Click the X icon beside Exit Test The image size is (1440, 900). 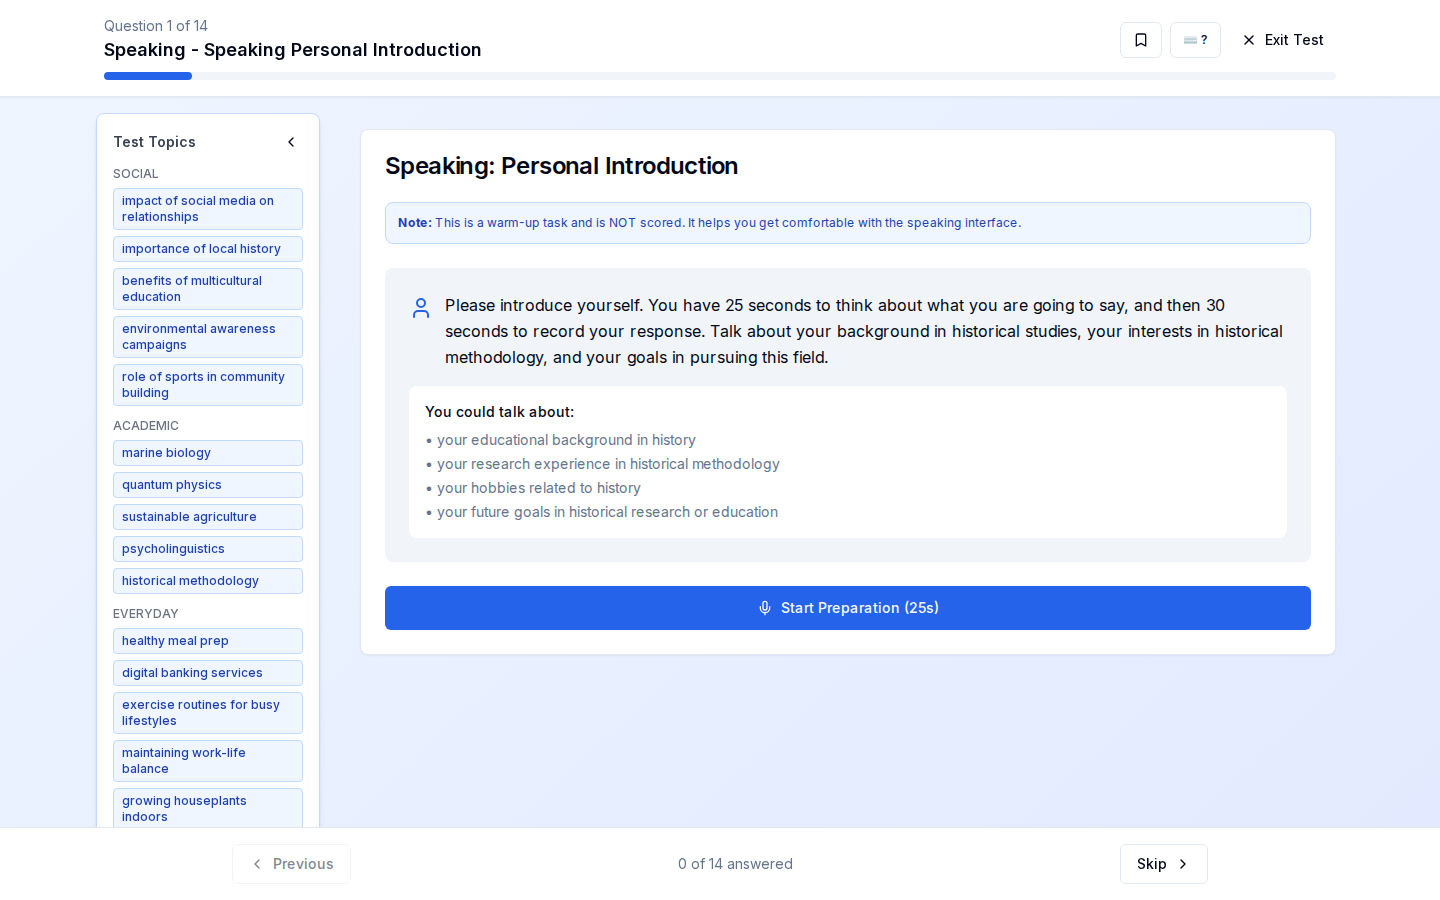click(x=1248, y=40)
